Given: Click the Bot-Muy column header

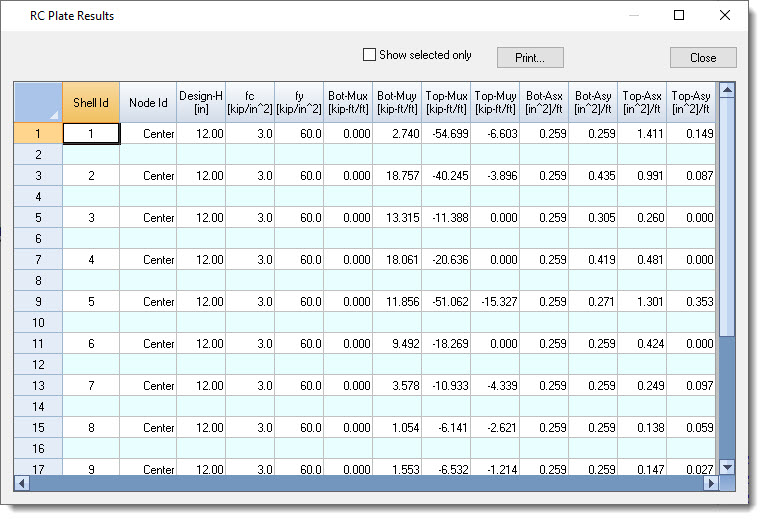Looking at the screenshot, I should click(397, 102).
